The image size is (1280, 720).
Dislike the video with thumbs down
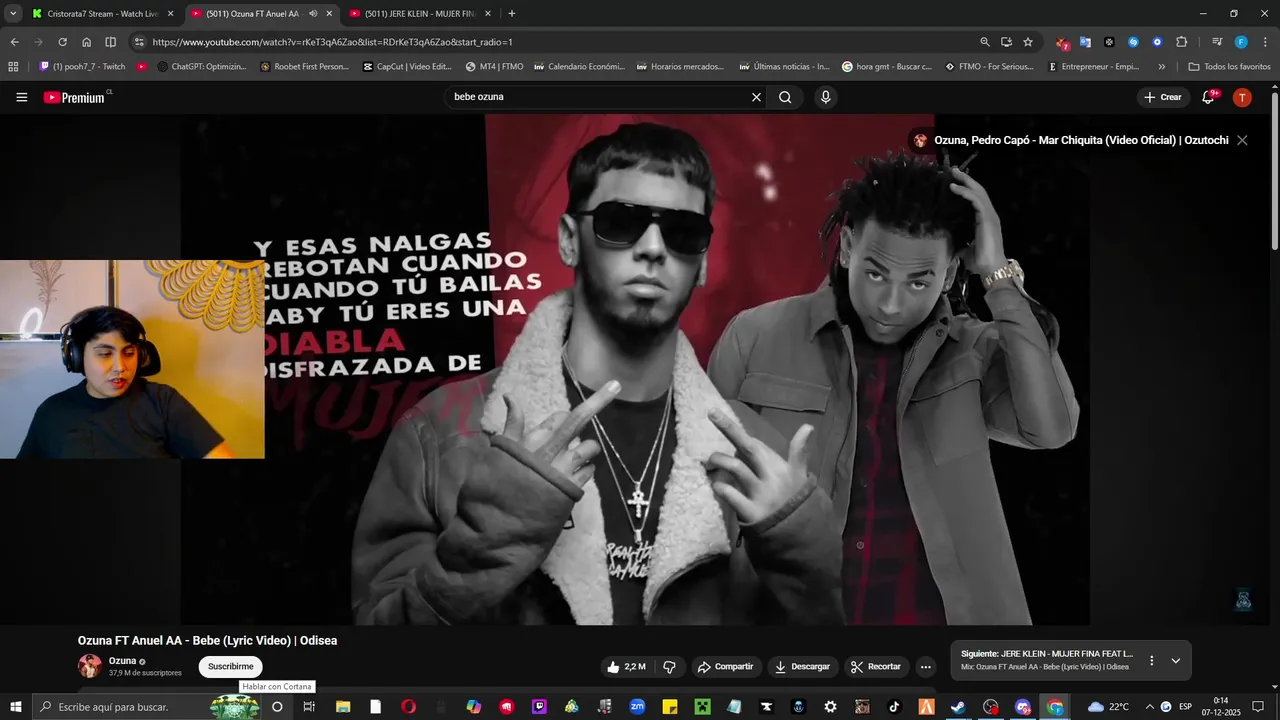pyautogui.click(x=670, y=667)
